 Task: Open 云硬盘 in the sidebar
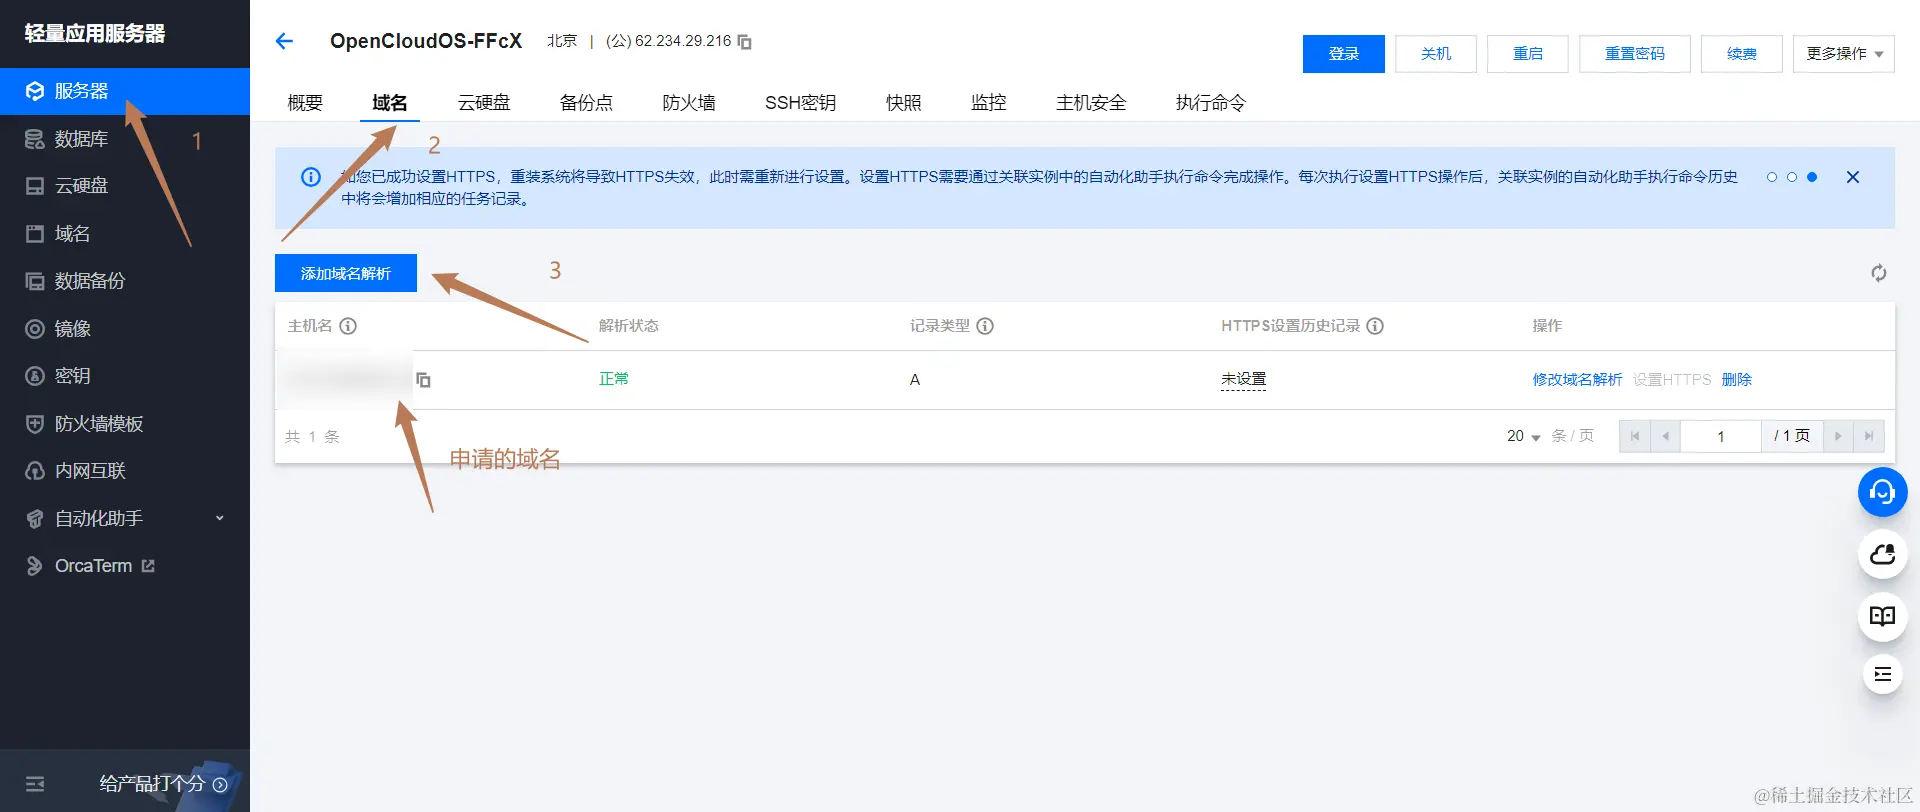[x=125, y=186]
